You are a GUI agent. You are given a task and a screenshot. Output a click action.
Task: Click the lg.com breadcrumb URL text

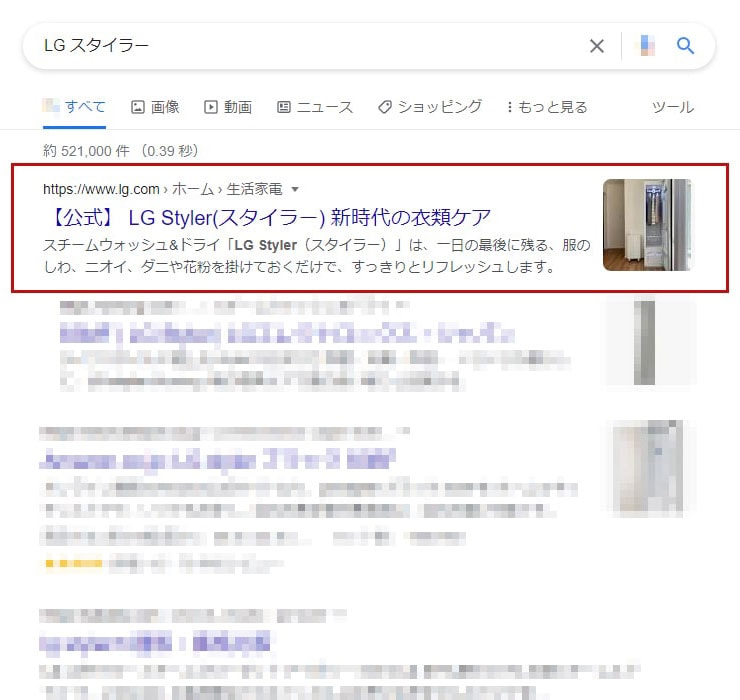101,189
